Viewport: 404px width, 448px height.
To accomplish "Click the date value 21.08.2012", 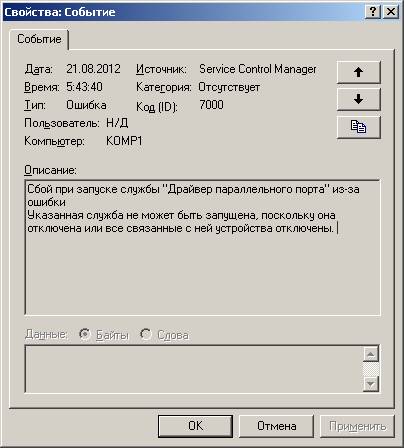I will pos(93,69).
